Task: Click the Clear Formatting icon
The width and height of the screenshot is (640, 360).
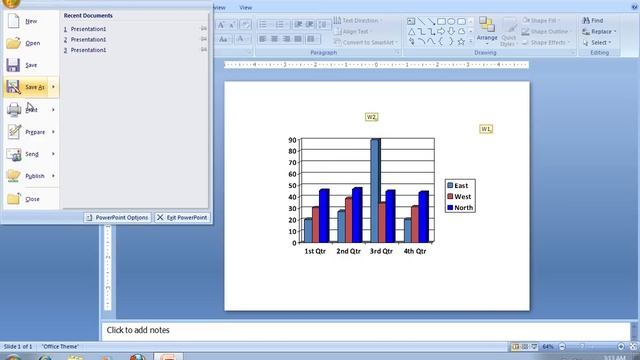Action: click(x=245, y=25)
